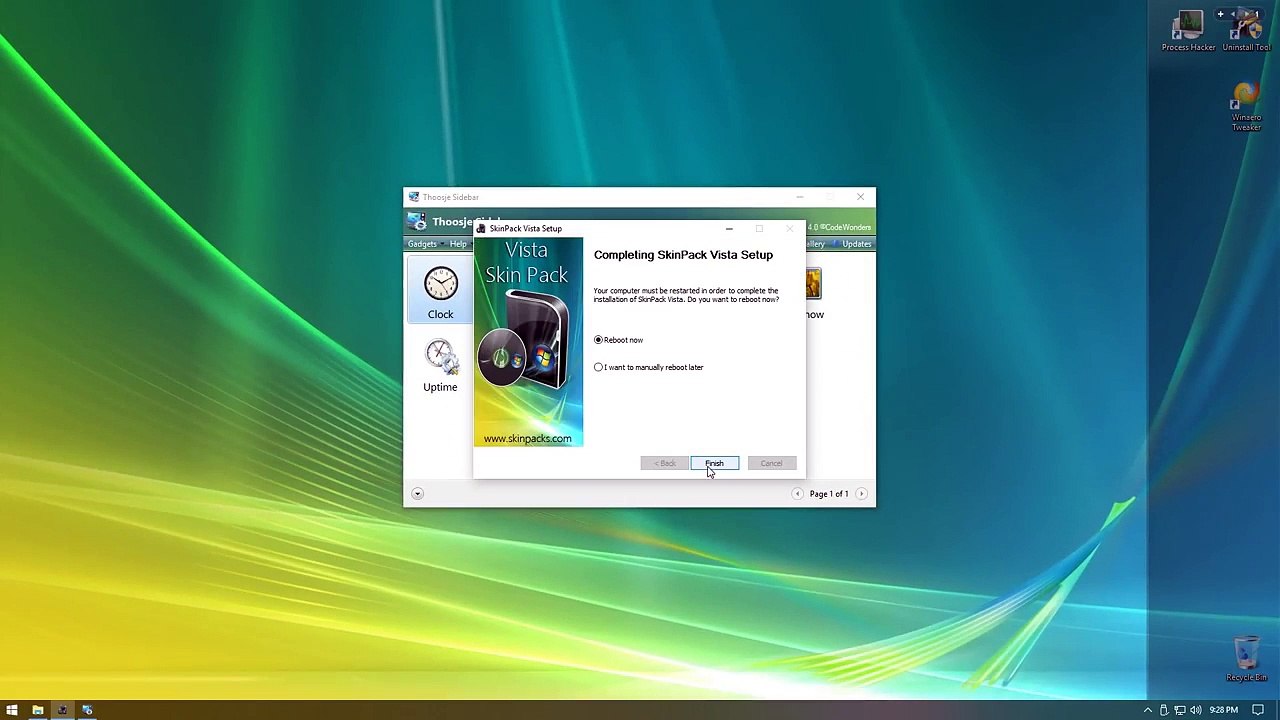Image resolution: width=1280 pixels, height=720 pixels.
Task: Switch to SkinPack setup taskbar item
Action: coord(62,710)
